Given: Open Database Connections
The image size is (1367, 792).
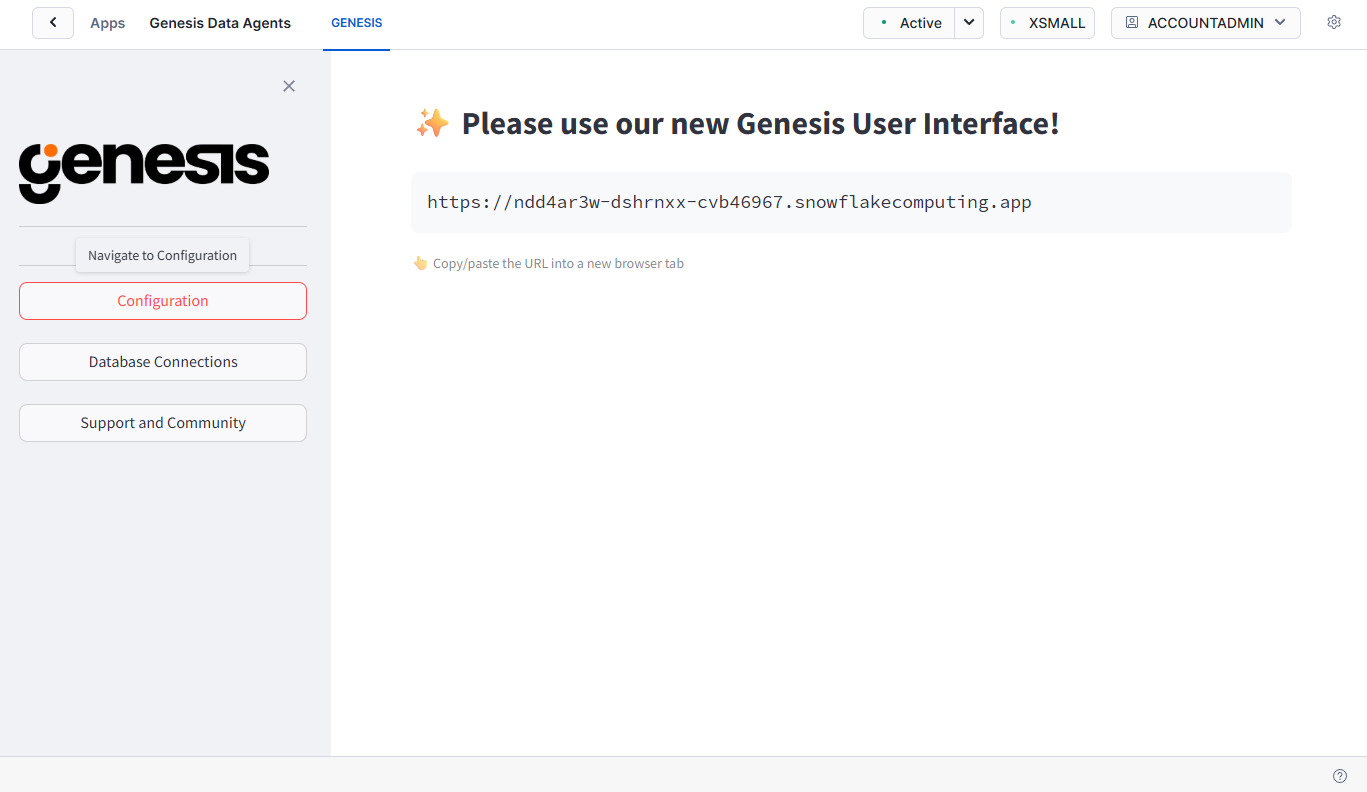Looking at the screenshot, I should tap(163, 362).
